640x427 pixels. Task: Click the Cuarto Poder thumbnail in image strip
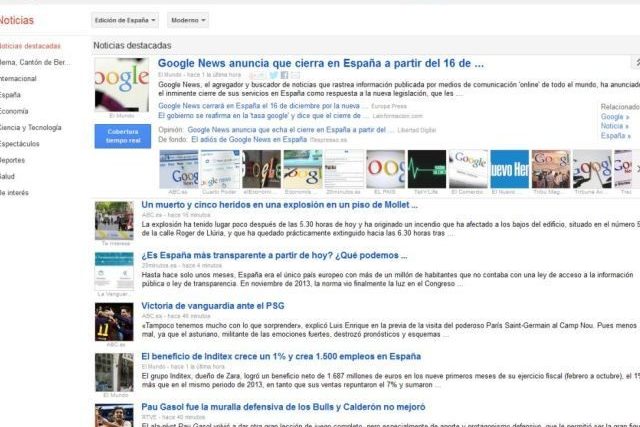click(x=220, y=169)
